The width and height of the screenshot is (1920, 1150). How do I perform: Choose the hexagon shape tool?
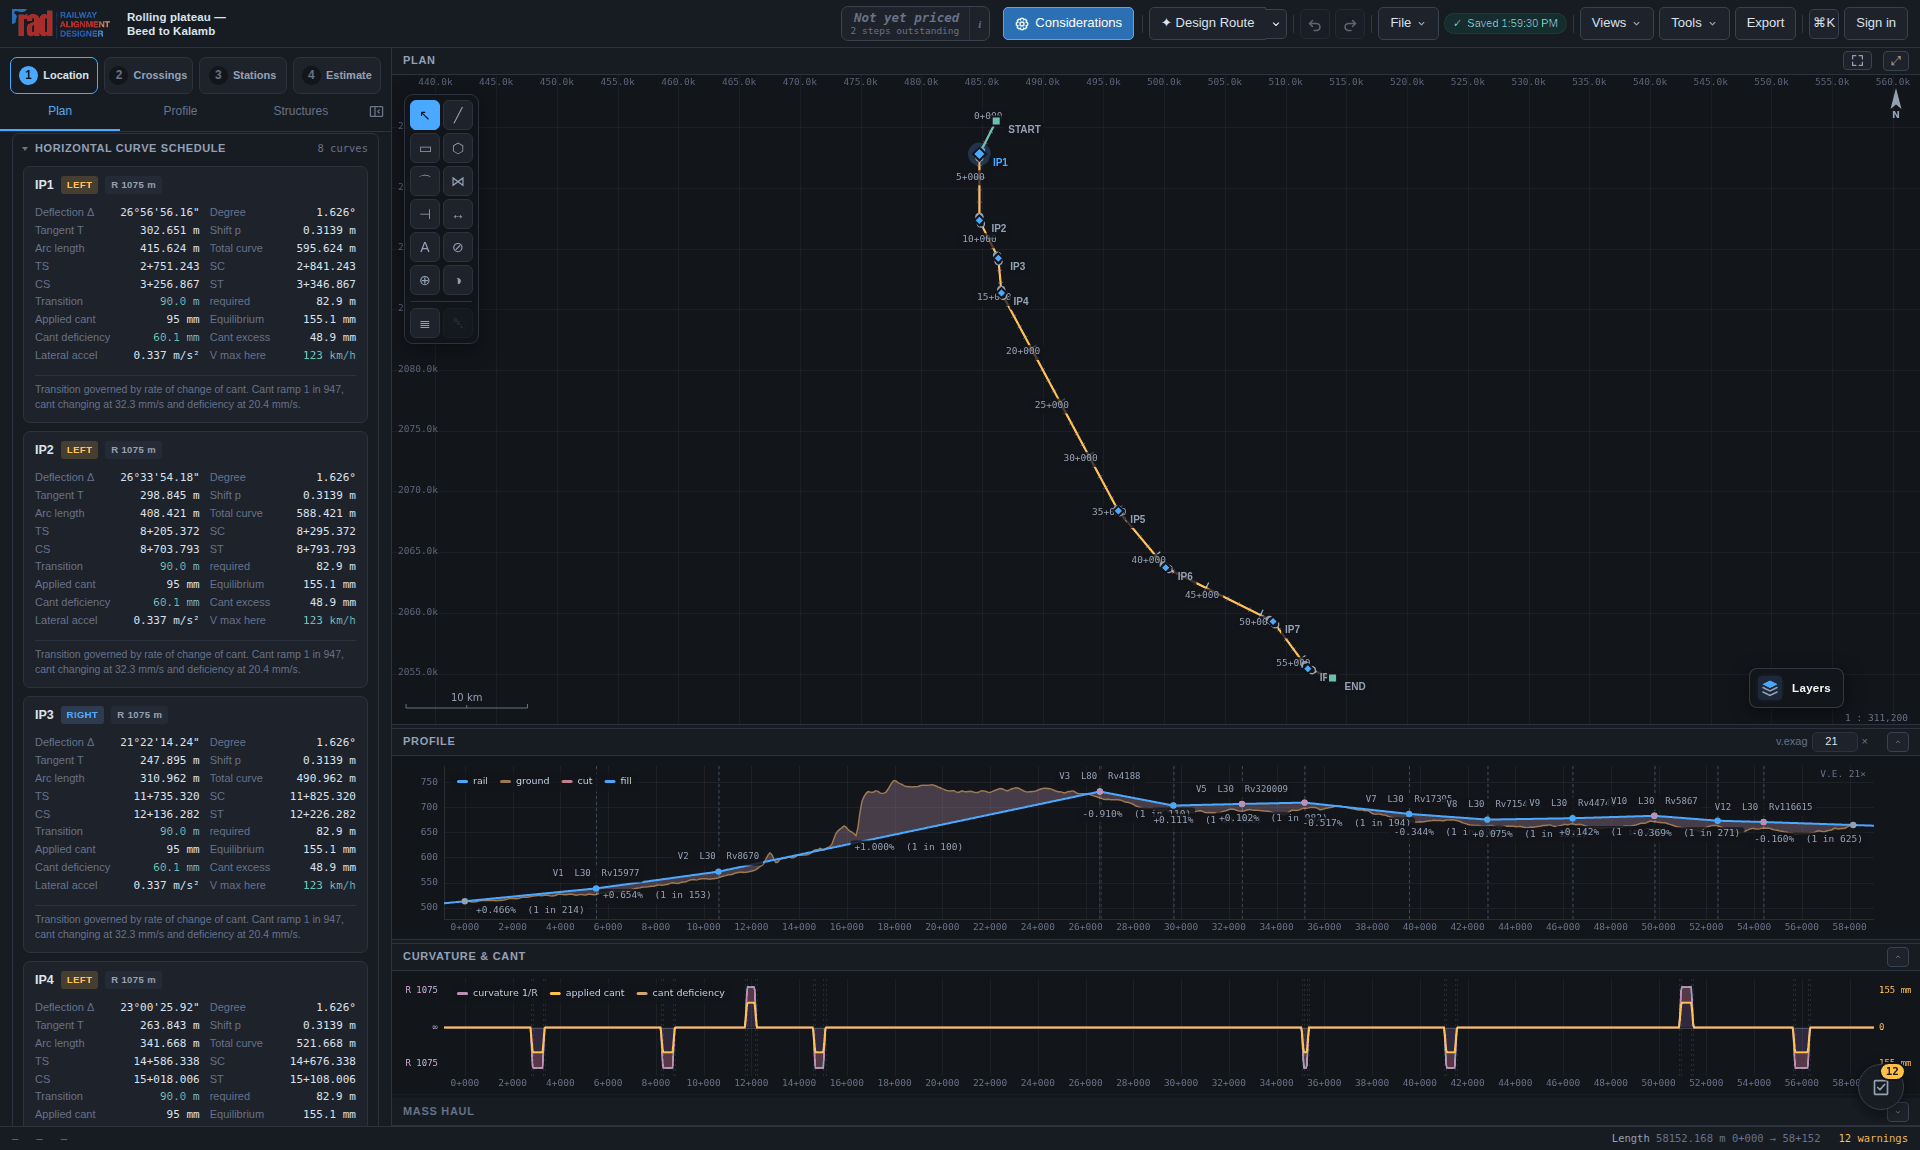click(458, 148)
